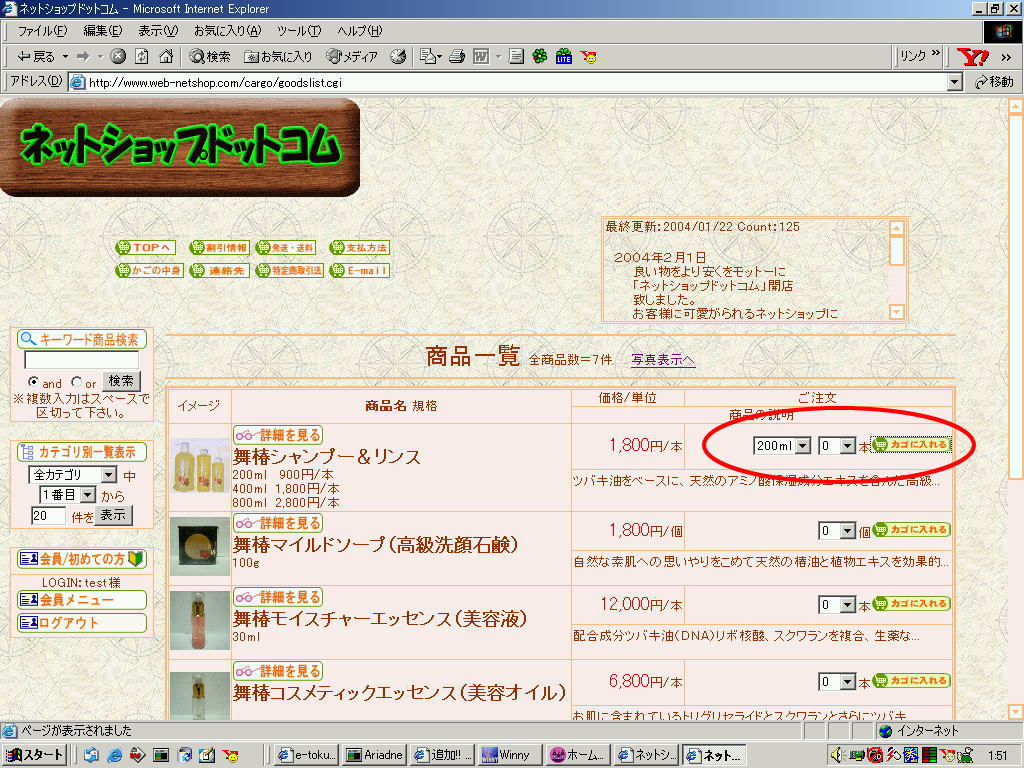Open the 会員メニュー button
This screenshot has width=1024, height=768.
coord(82,600)
